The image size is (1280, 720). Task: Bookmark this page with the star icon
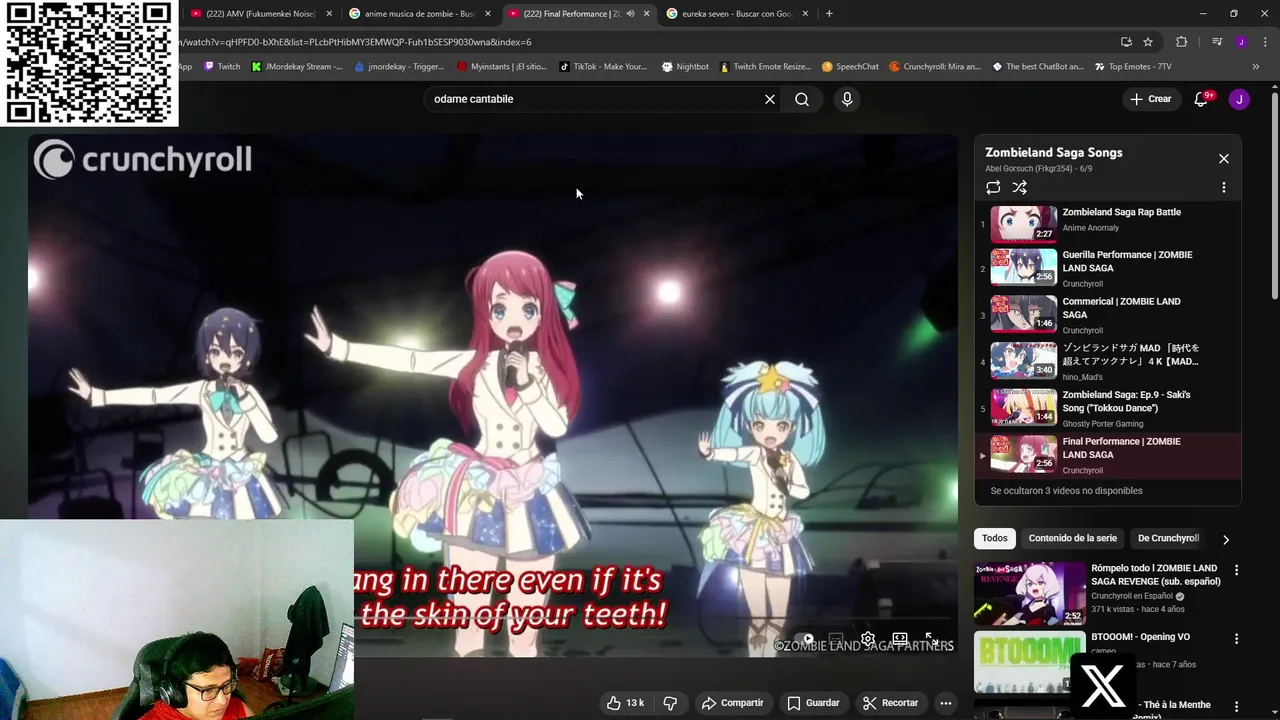[x=1148, y=42]
